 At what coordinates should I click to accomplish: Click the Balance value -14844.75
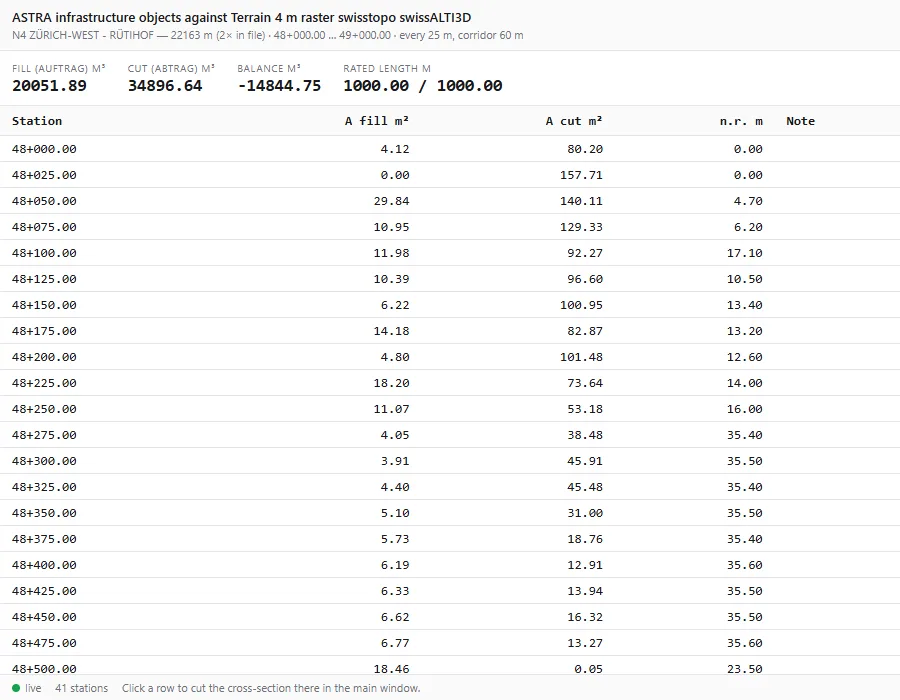coord(279,86)
